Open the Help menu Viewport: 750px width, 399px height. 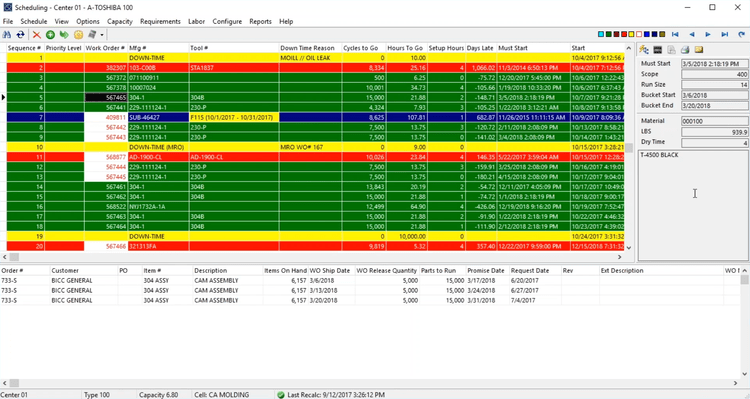click(286, 22)
